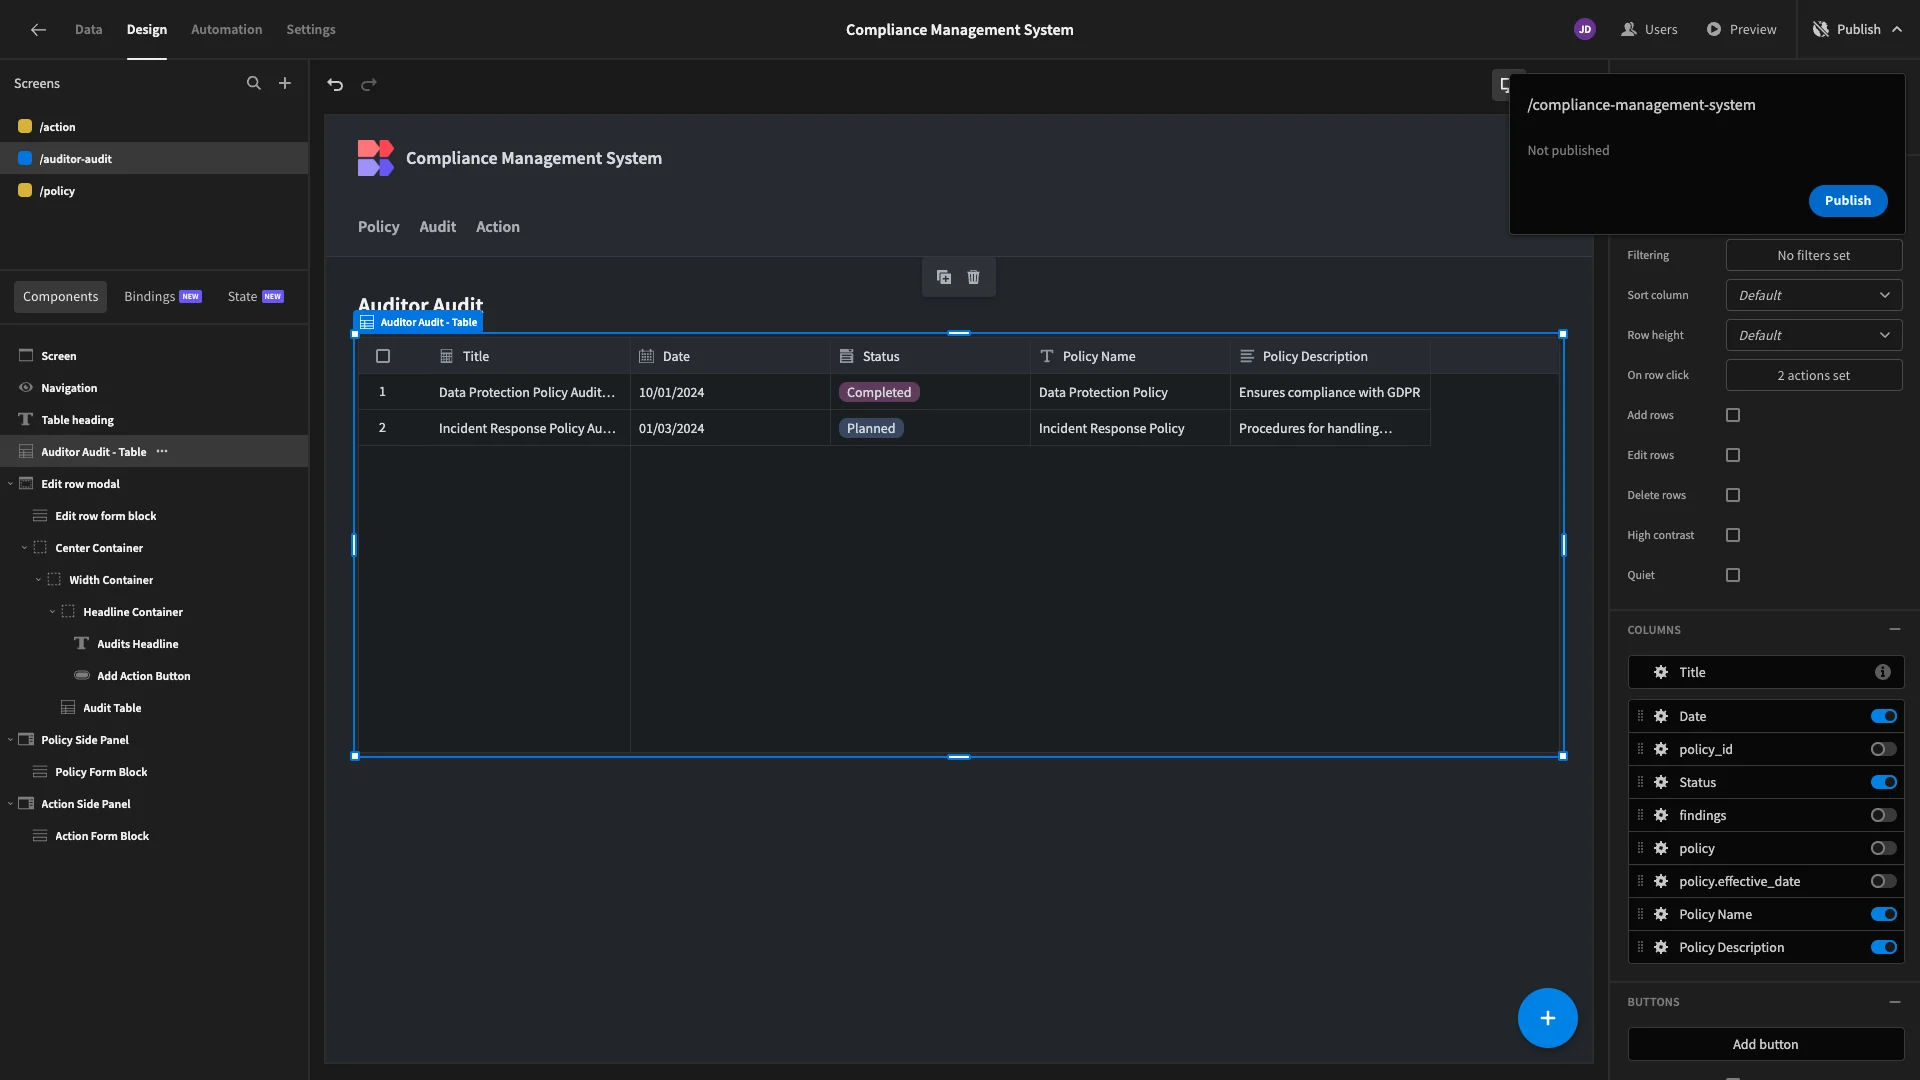Image resolution: width=1920 pixels, height=1080 pixels.
Task: Open the No filters set button
Action: click(x=1813, y=256)
